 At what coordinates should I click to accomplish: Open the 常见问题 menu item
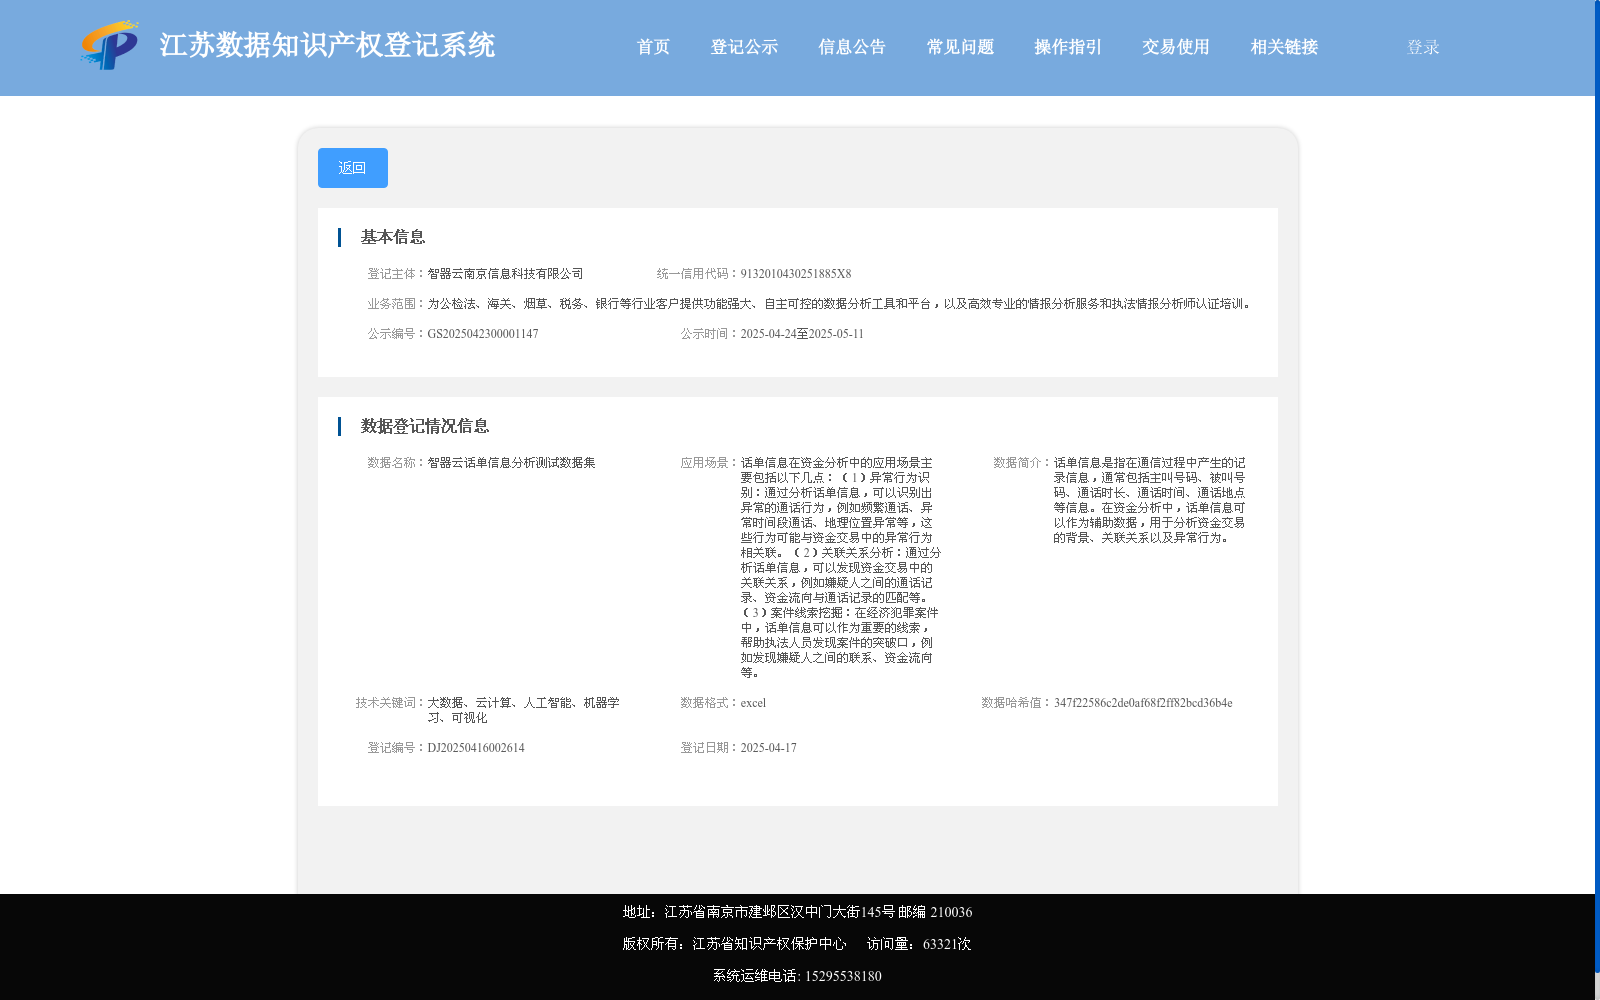coord(960,47)
